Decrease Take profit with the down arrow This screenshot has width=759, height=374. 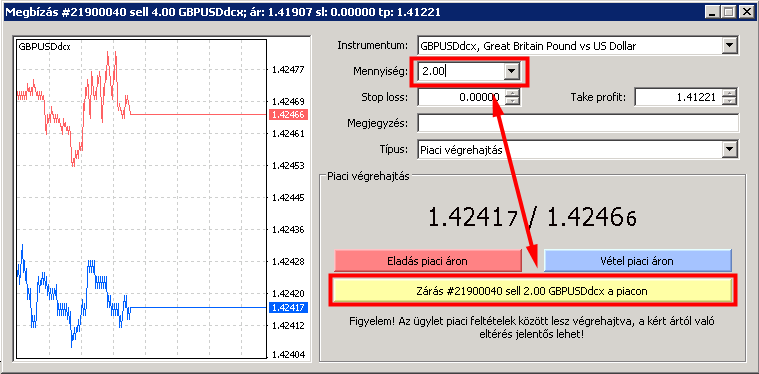click(x=729, y=101)
